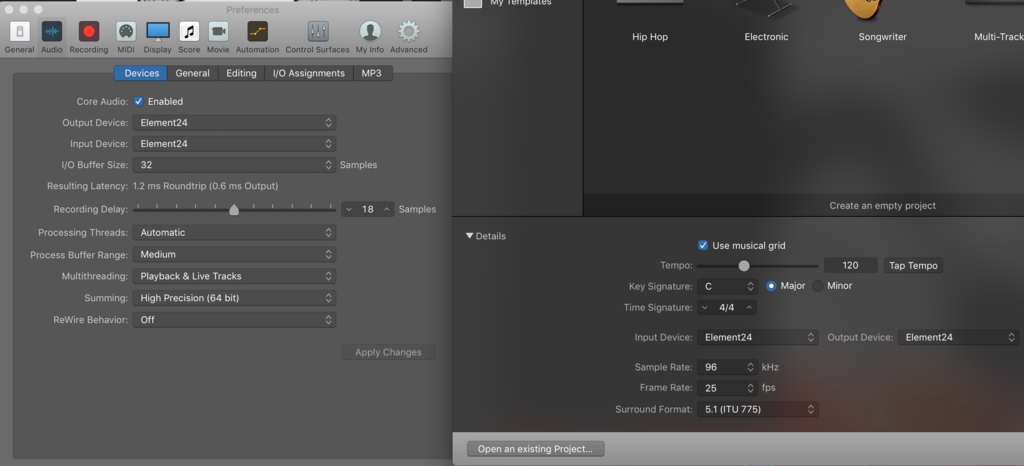1024x466 pixels.
Task: Click the Recording Delay slider handle
Action: (234, 210)
